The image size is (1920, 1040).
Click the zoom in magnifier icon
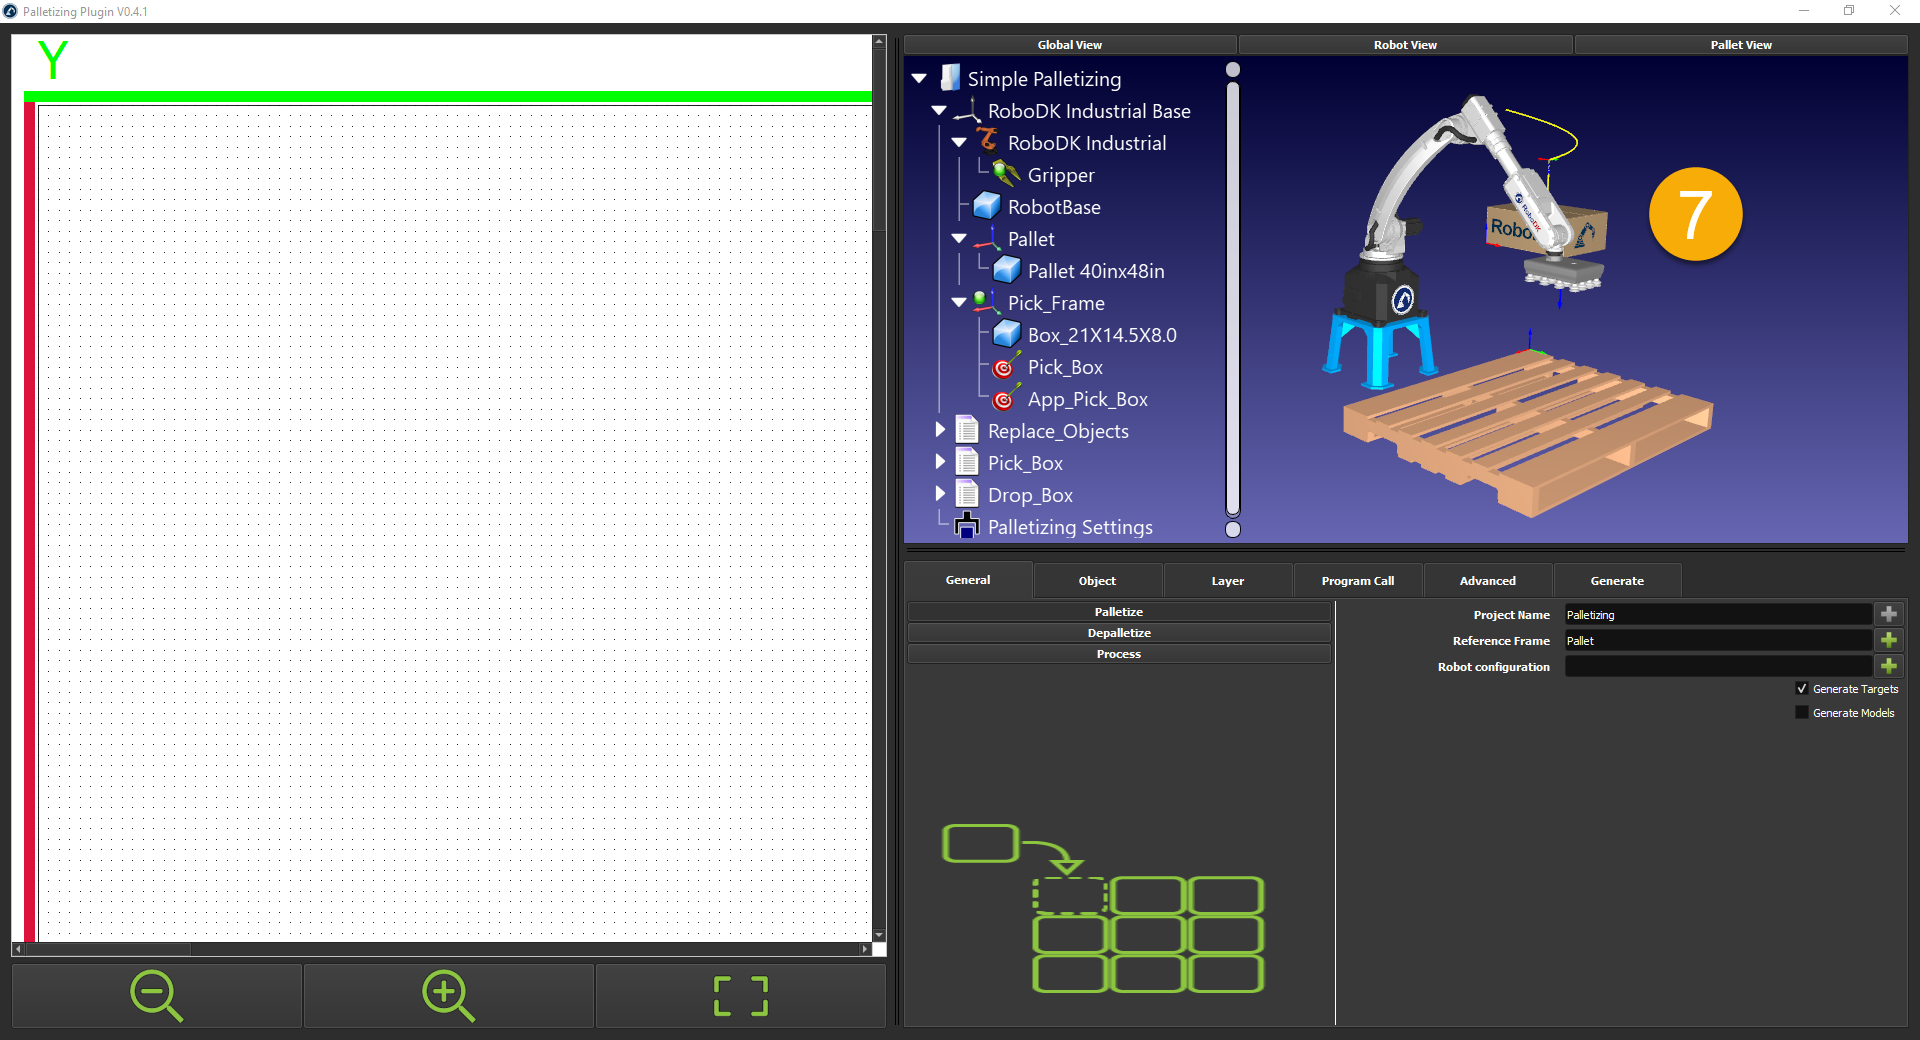[448, 996]
